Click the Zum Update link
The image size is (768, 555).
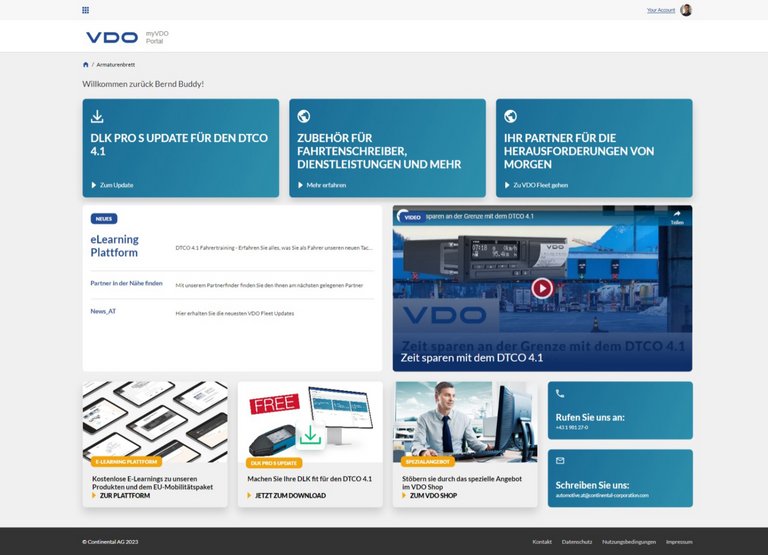(115, 185)
